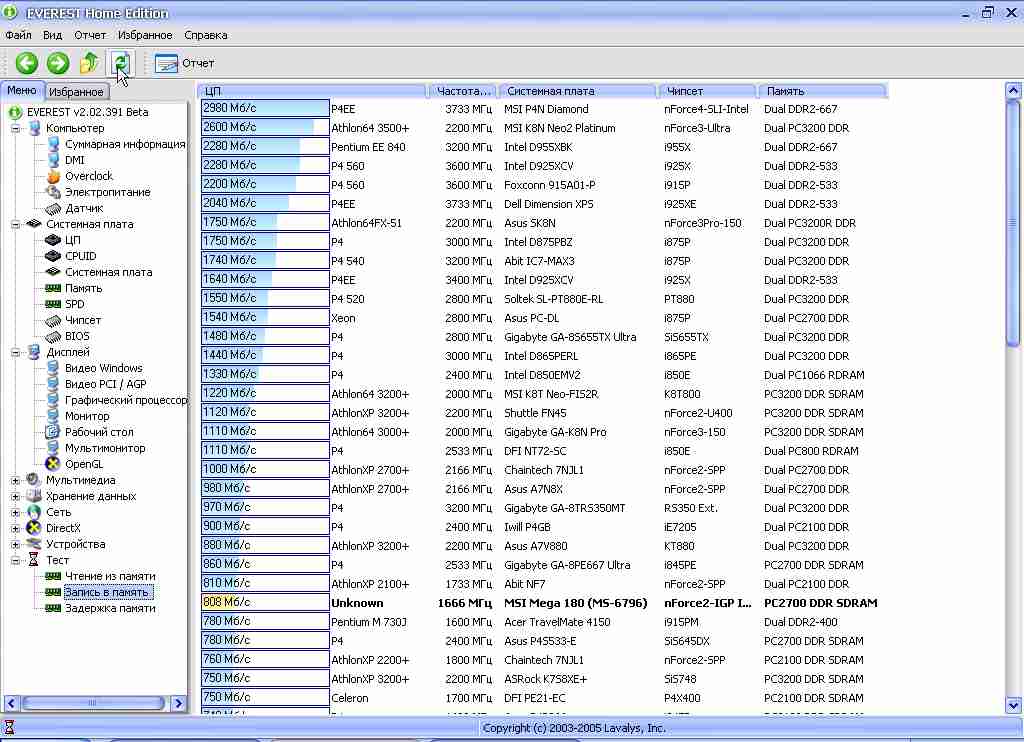Open the Отчет report toolbar button

click(x=185, y=63)
